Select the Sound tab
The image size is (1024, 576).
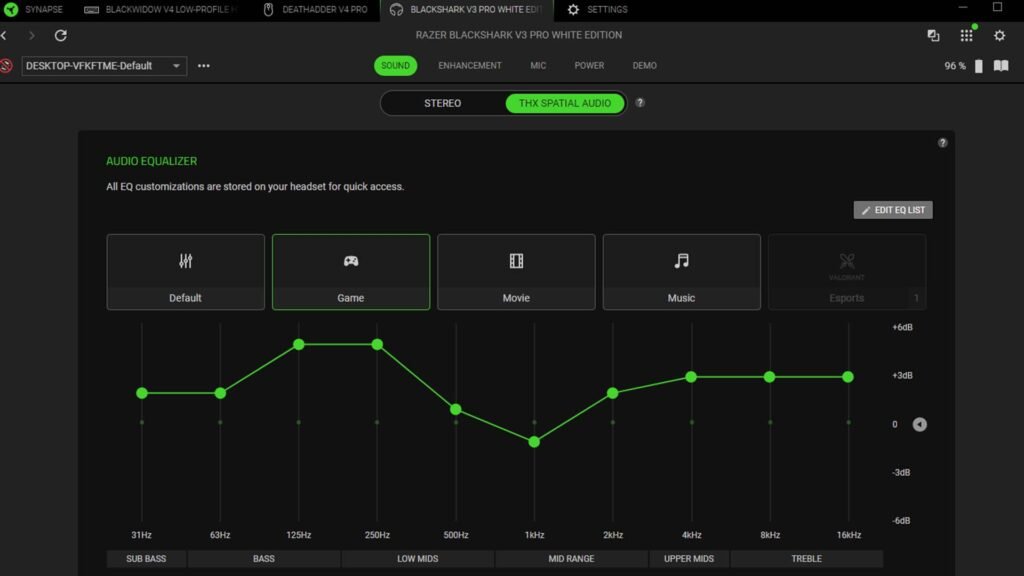395,65
